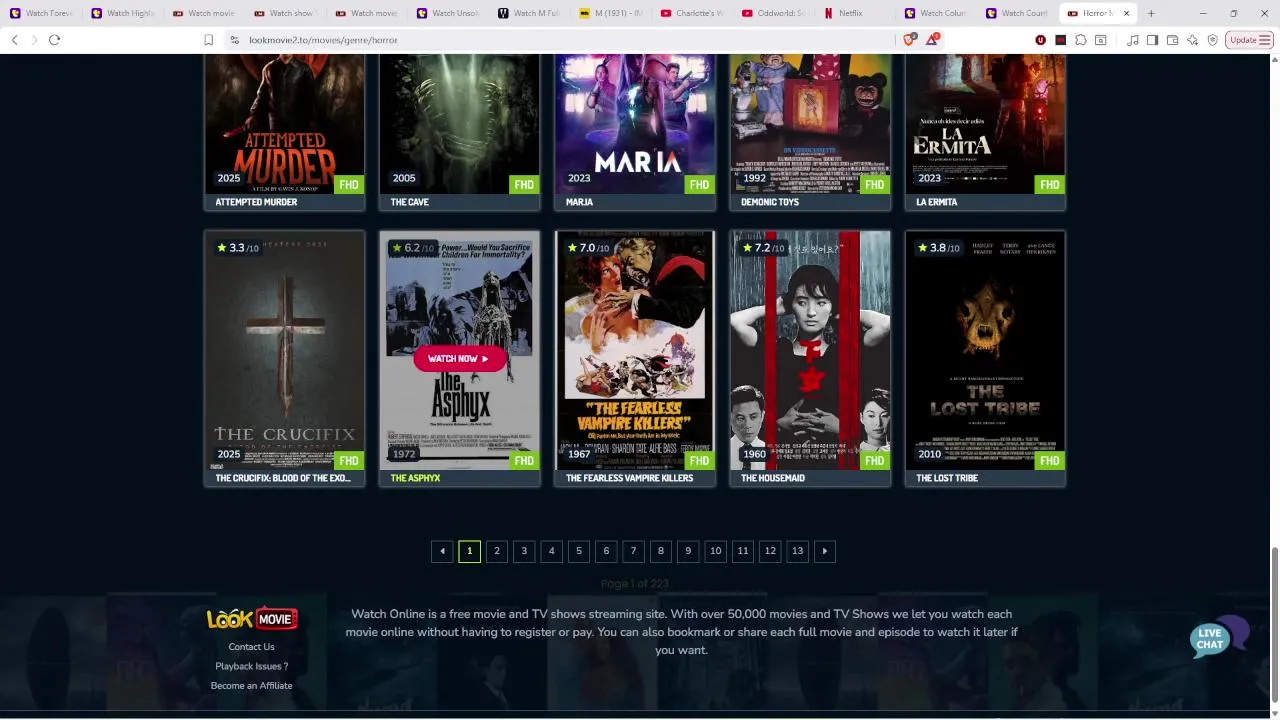Viewport: 1280px width, 720px height.
Task: Close the Horror Movies tab
Action: tap(1126, 13)
